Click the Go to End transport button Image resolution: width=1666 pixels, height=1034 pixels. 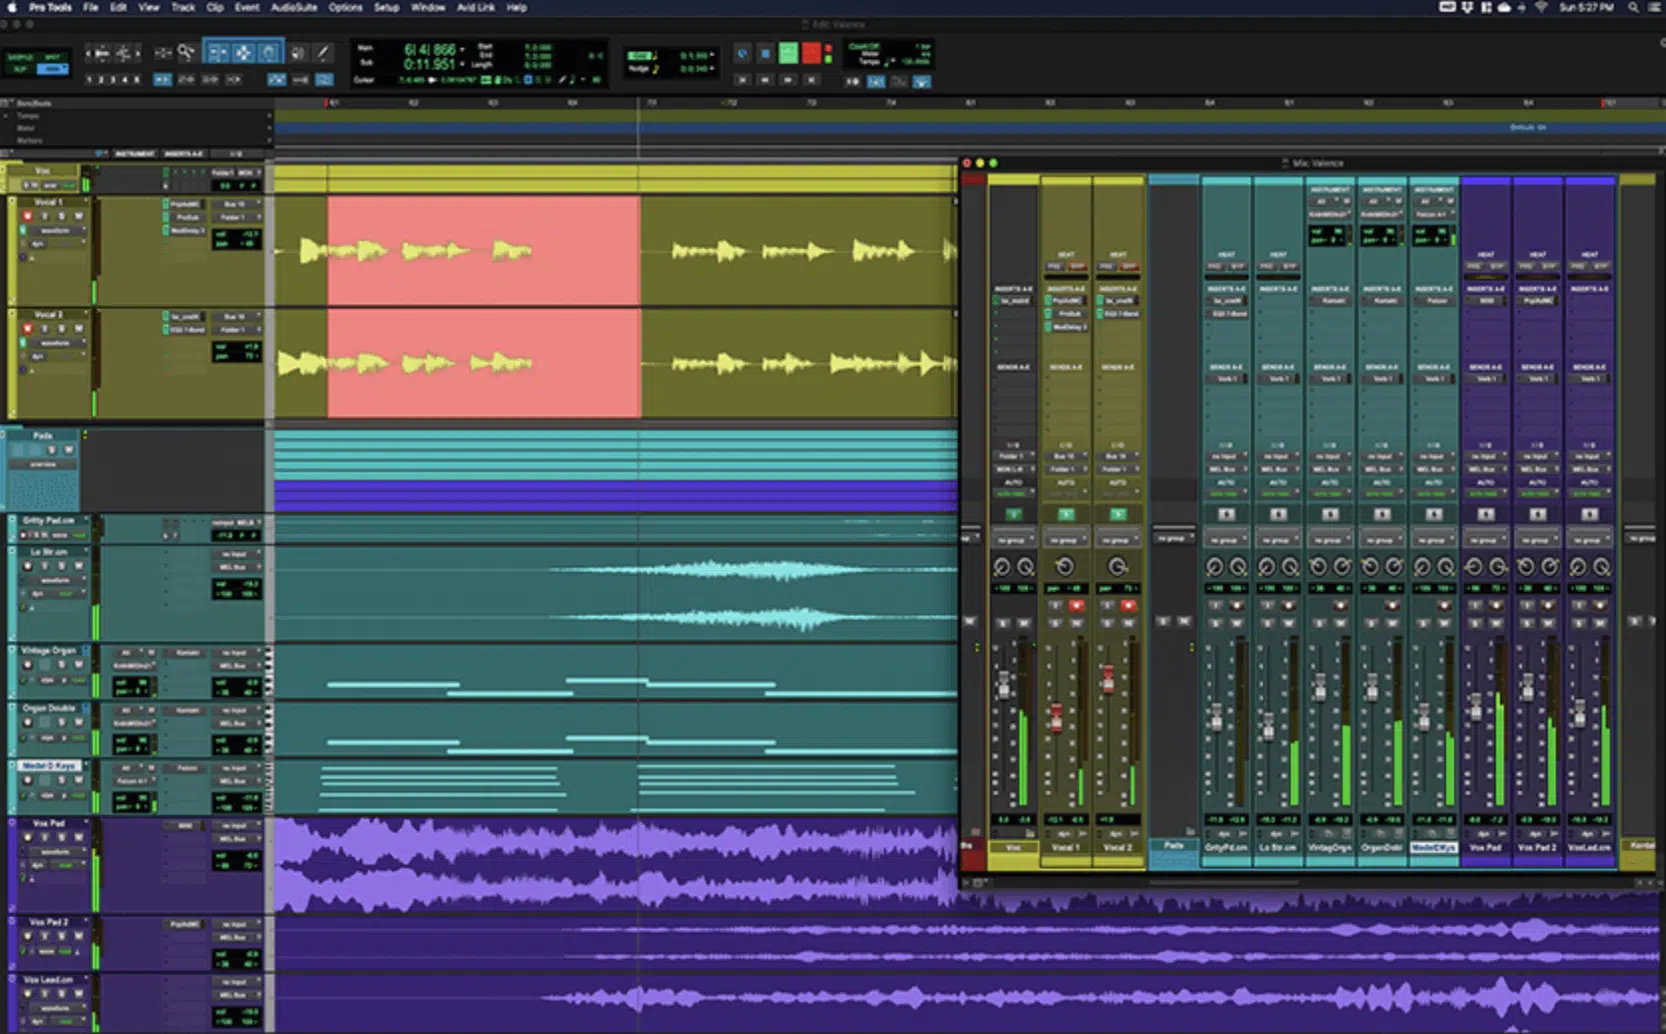811,80
